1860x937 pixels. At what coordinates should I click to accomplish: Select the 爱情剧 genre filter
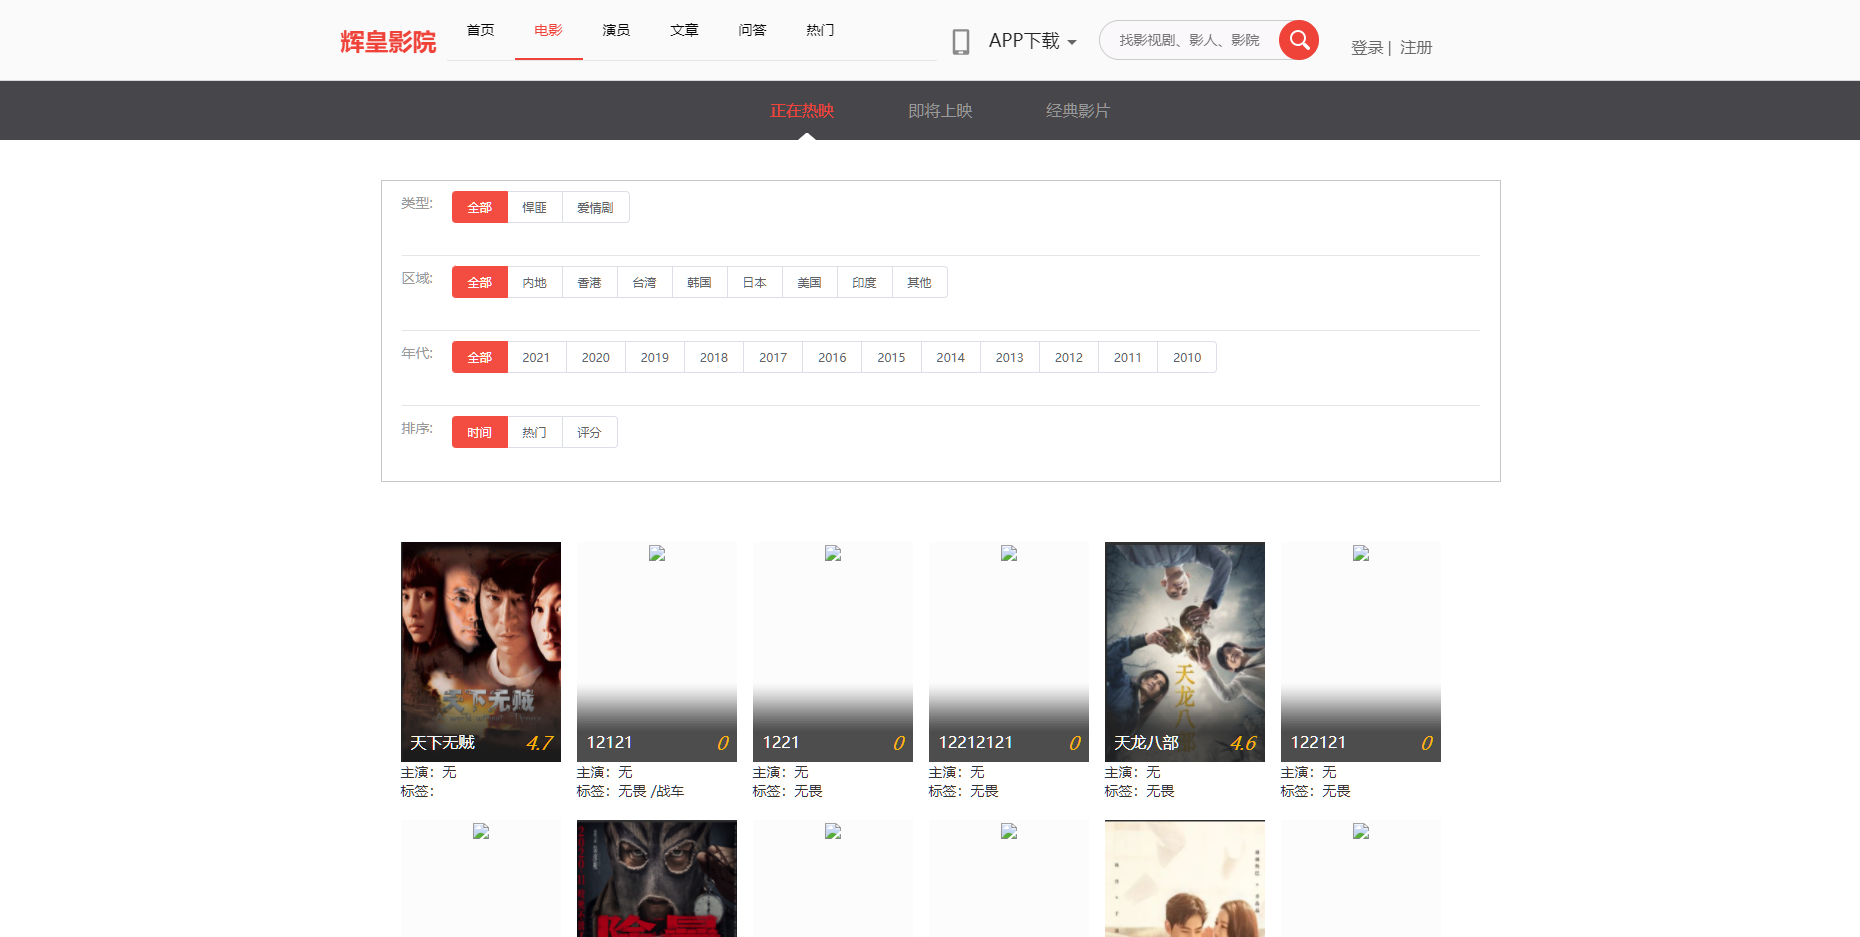(x=595, y=207)
